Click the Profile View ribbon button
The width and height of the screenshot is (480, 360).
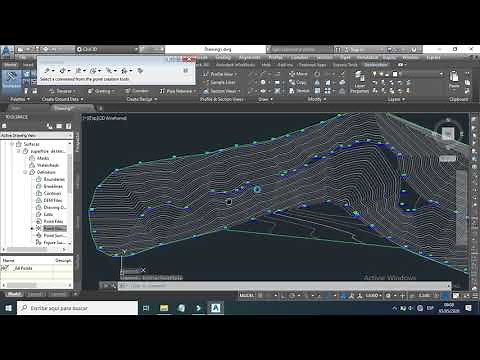click(x=220, y=74)
